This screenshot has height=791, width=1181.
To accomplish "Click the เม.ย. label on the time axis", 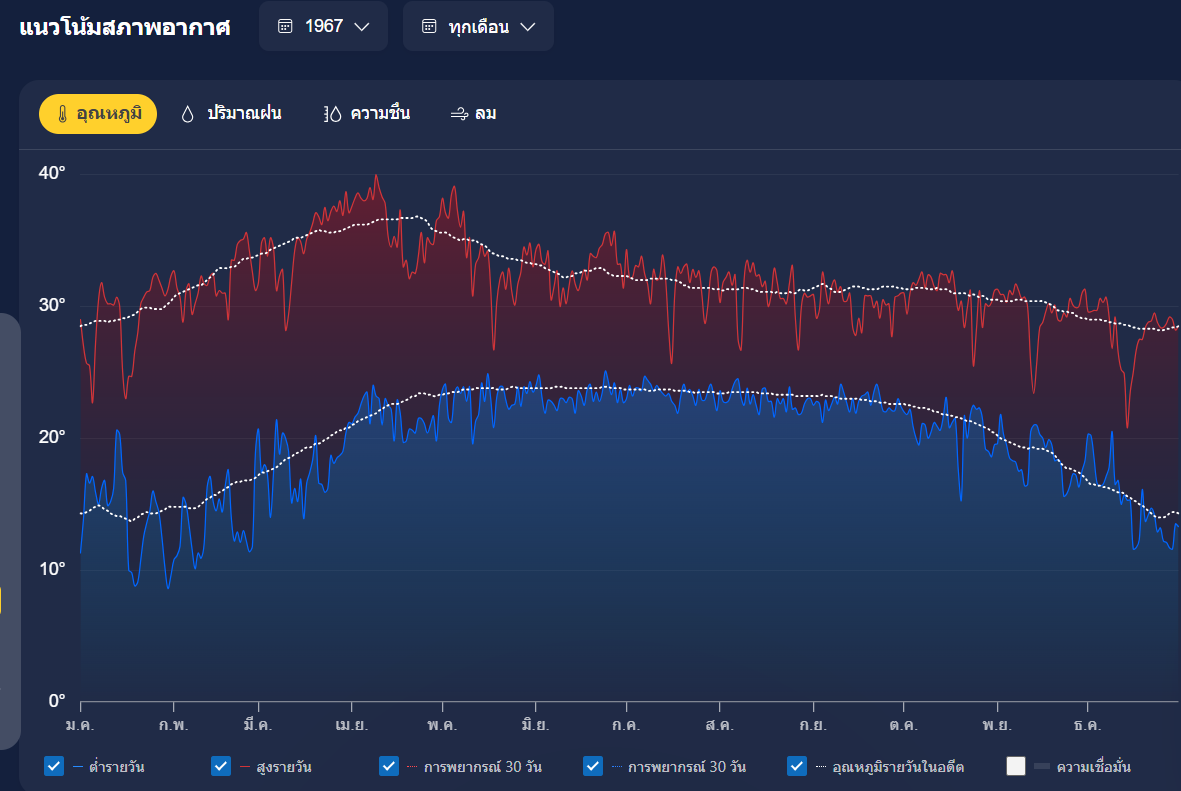I will tap(351, 725).
